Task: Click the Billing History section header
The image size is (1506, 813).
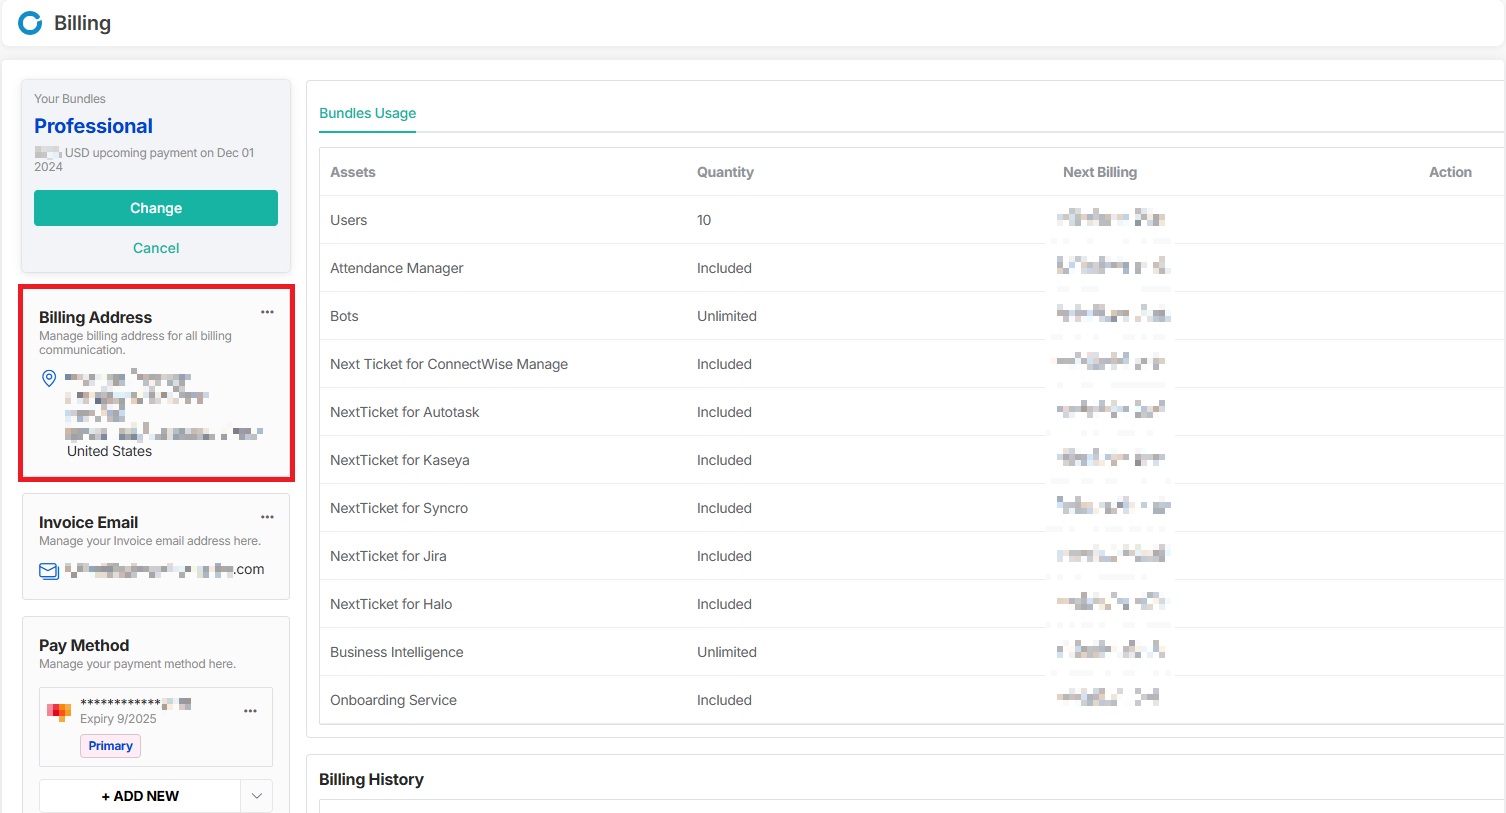Action: pyautogui.click(x=371, y=779)
